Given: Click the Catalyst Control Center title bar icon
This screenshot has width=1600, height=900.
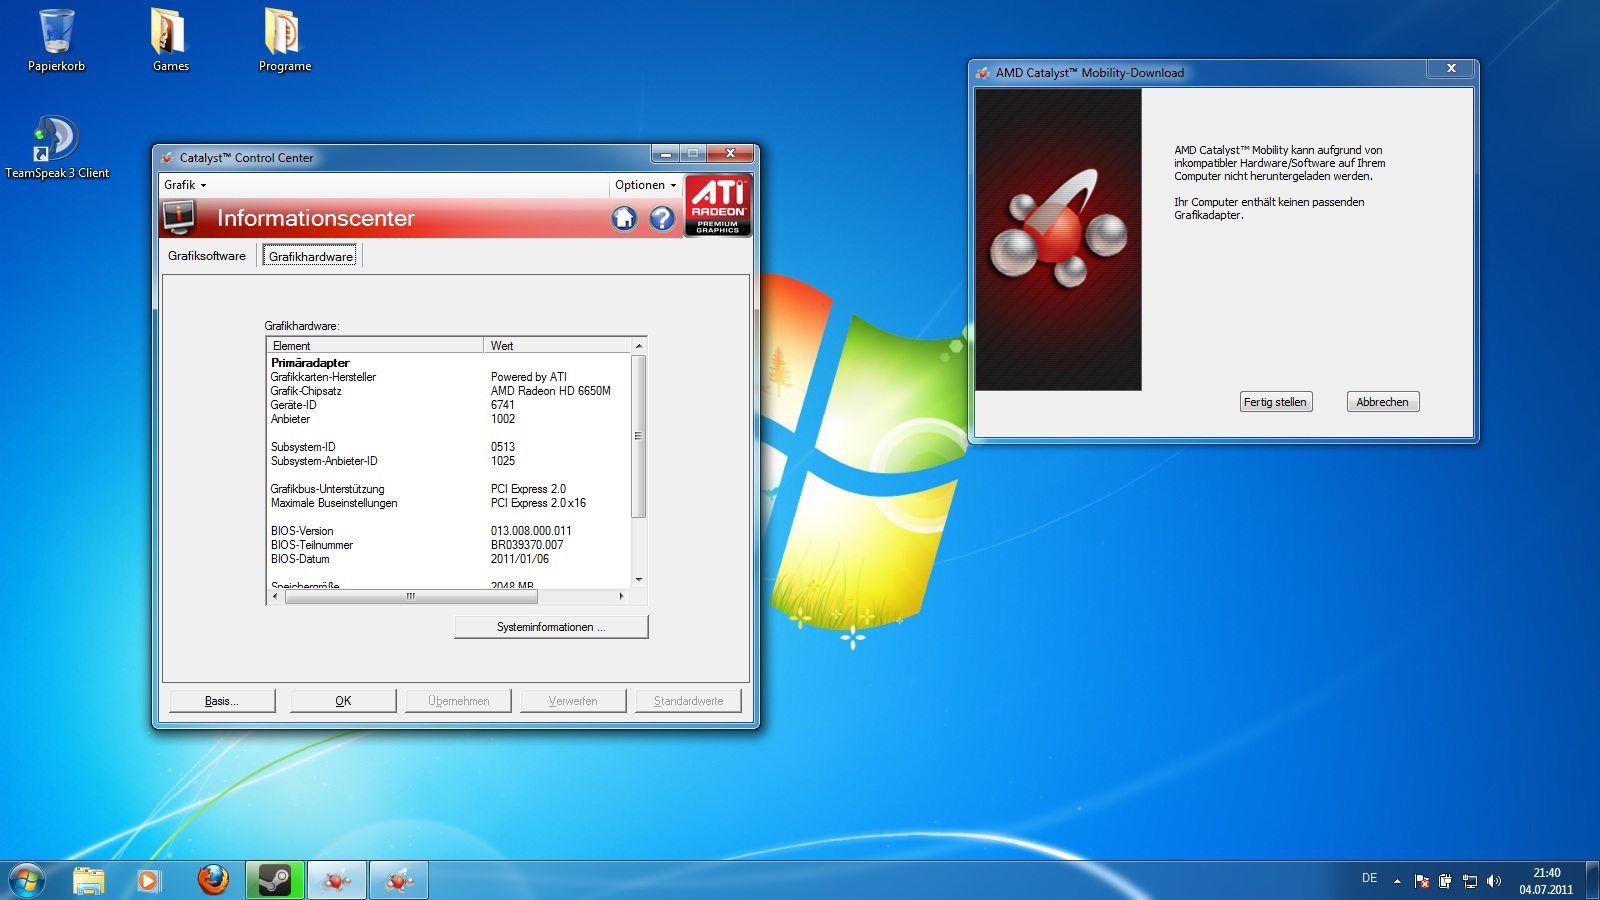Looking at the screenshot, I should tap(167, 158).
